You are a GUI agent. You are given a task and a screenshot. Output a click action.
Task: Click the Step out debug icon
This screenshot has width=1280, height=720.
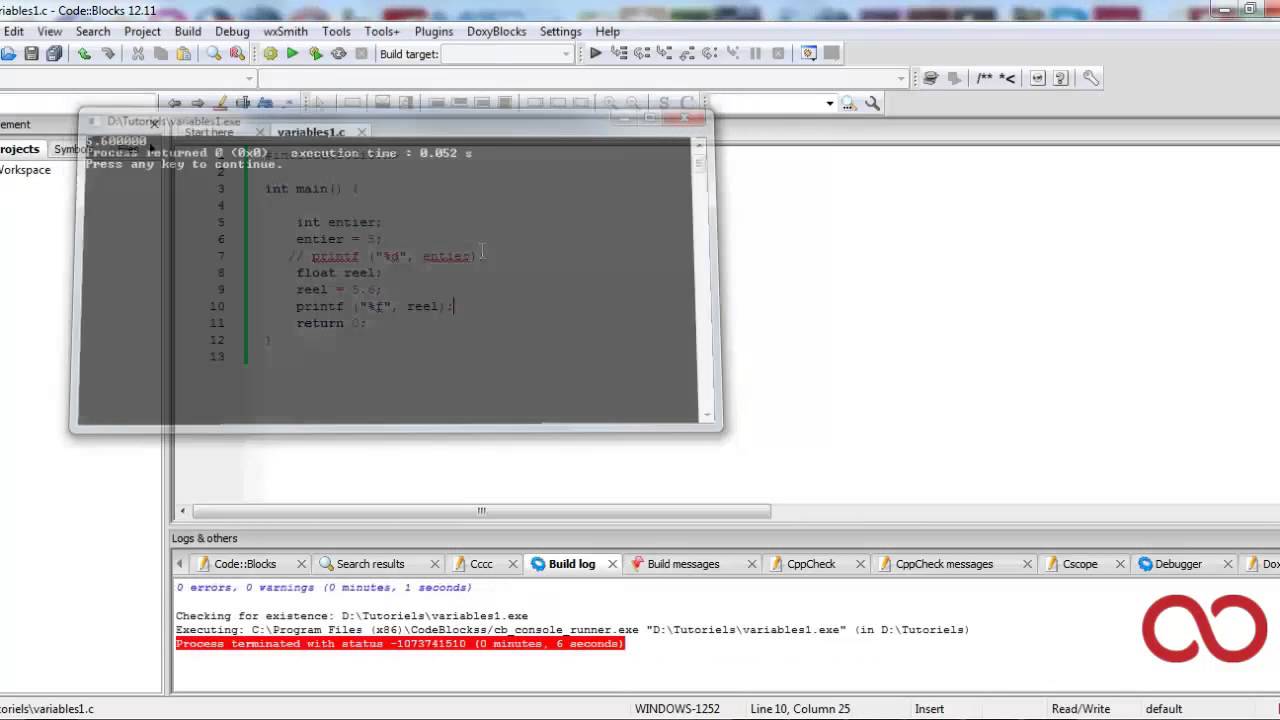pyautogui.click(x=688, y=54)
